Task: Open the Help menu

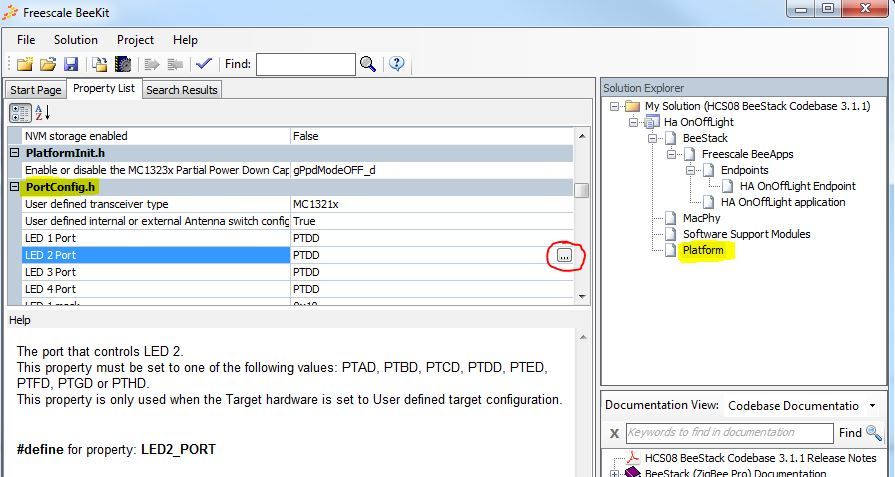Action: point(185,40)
